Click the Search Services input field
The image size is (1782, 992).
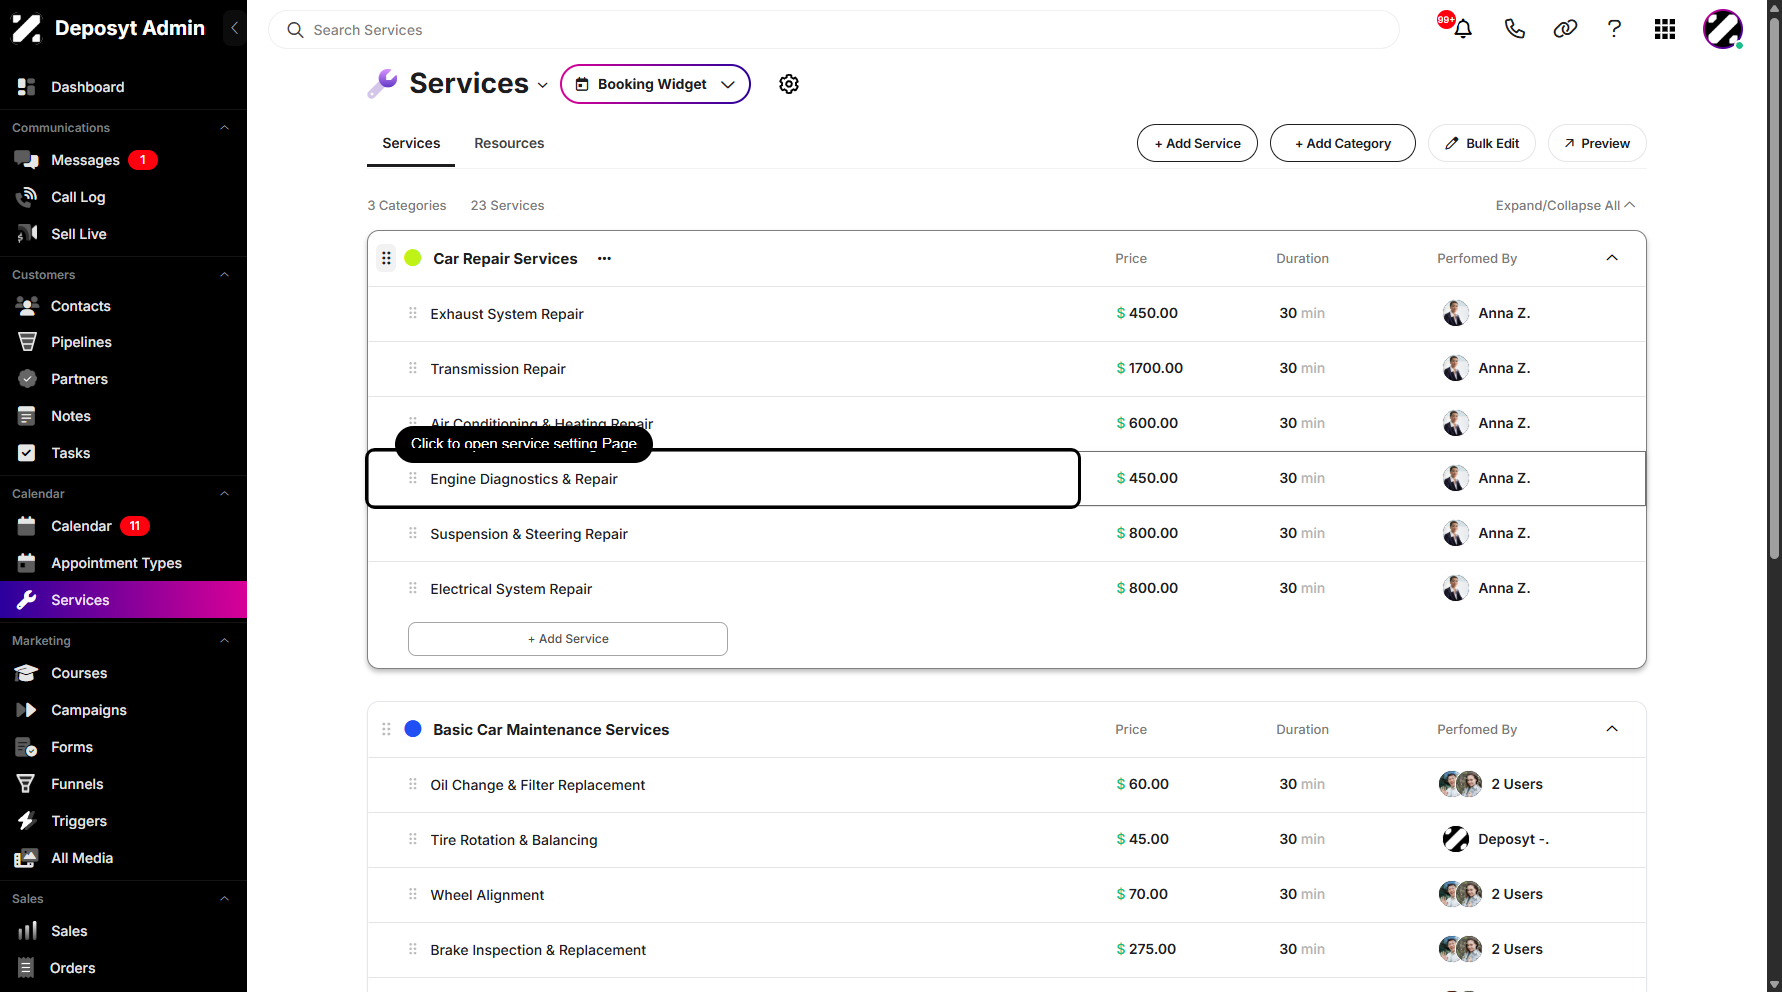833,30
